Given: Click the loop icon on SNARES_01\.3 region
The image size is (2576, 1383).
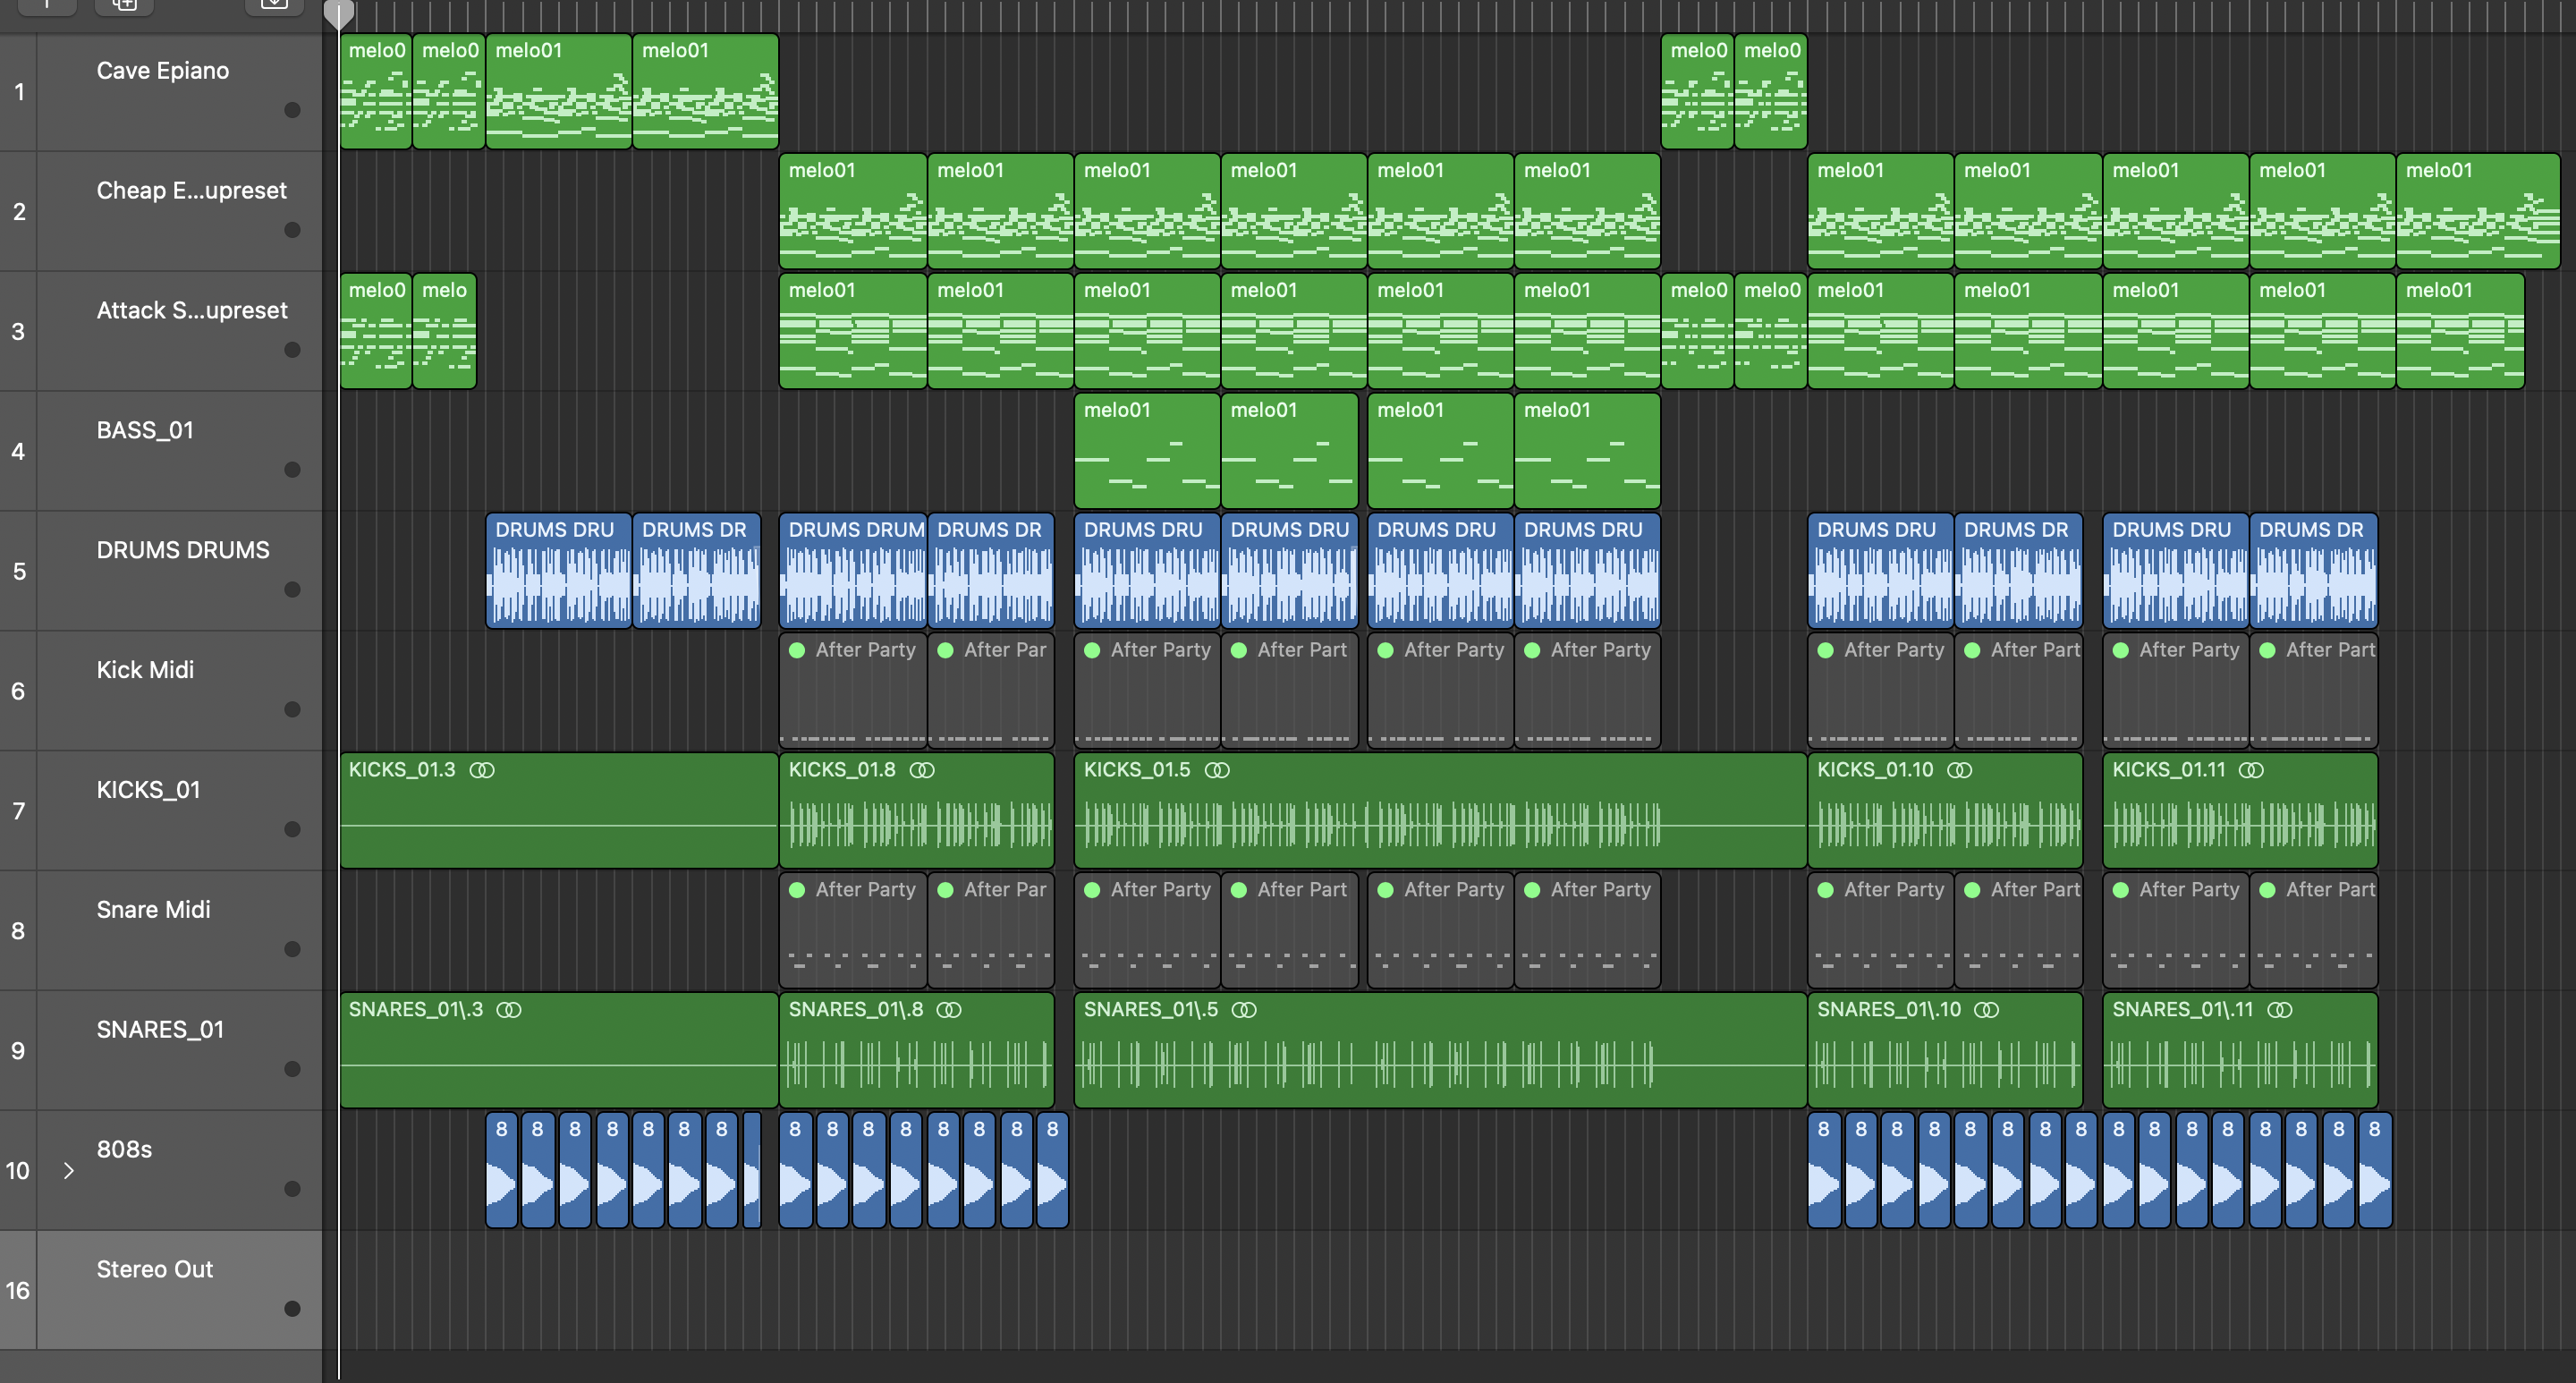Looking at the screenshot, I should click(509, 1010).
